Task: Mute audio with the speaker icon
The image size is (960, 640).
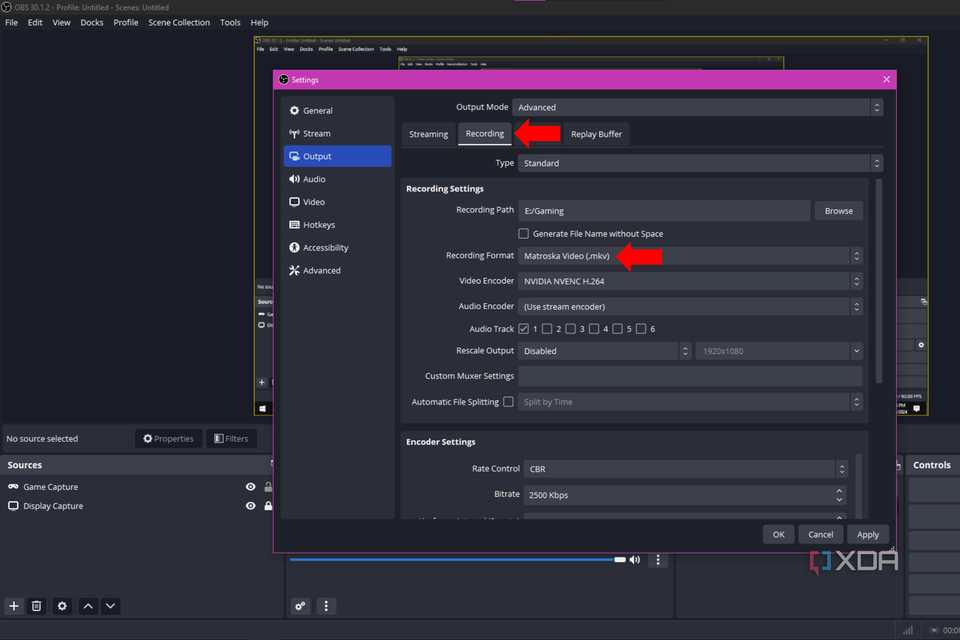Action: point(635,559)
